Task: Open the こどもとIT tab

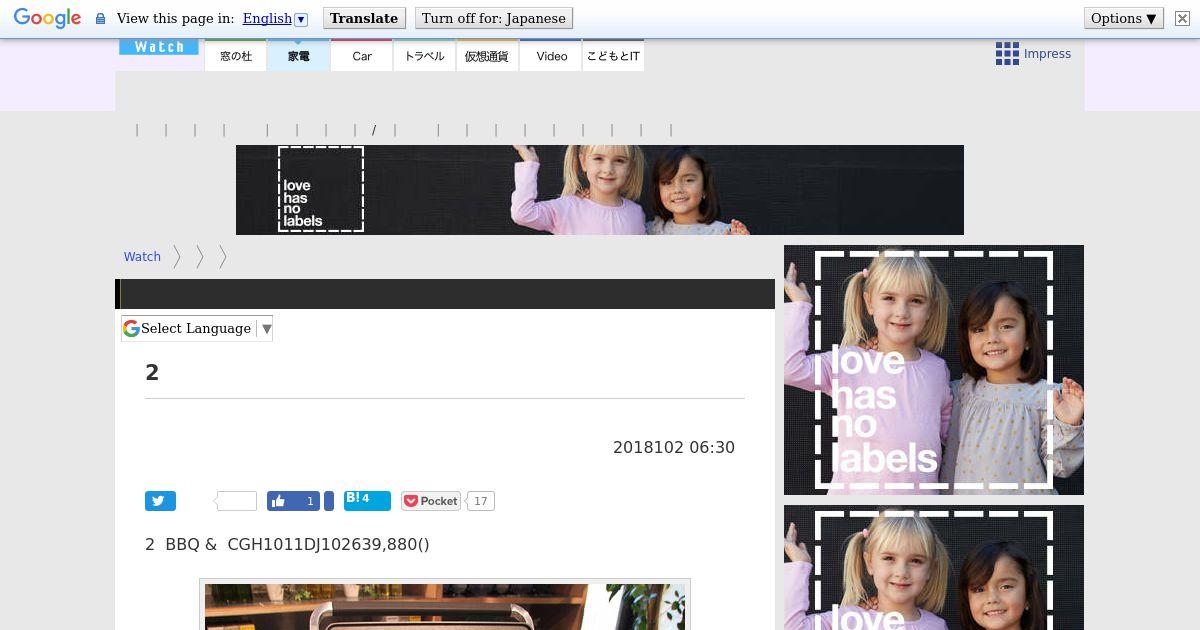Action: (613, 56)
